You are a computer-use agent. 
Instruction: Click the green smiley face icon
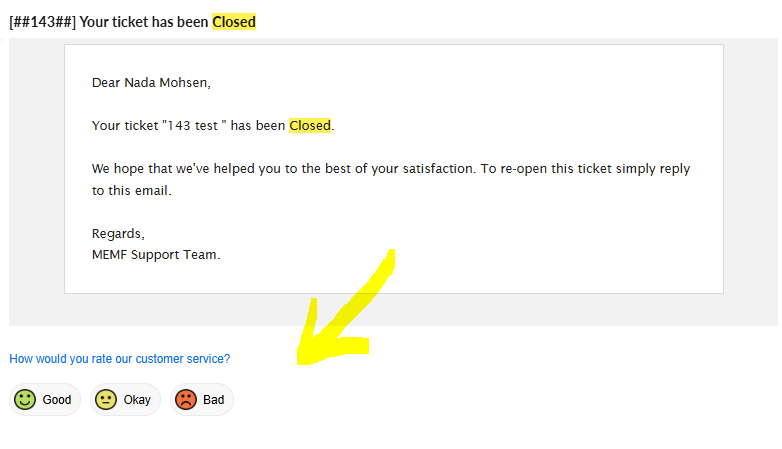(25, 400)
